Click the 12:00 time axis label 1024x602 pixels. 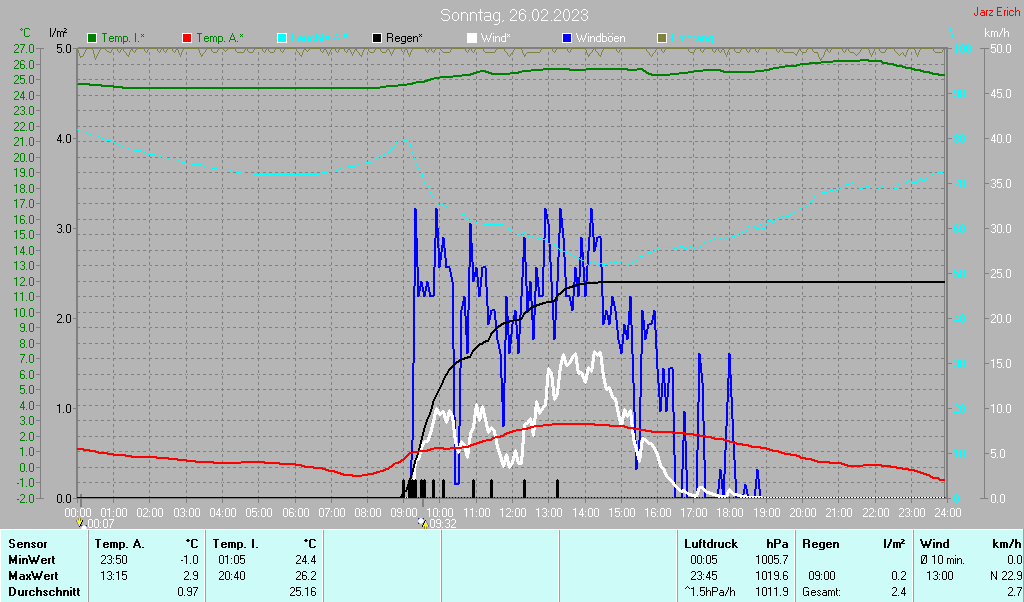click(513, 512)
